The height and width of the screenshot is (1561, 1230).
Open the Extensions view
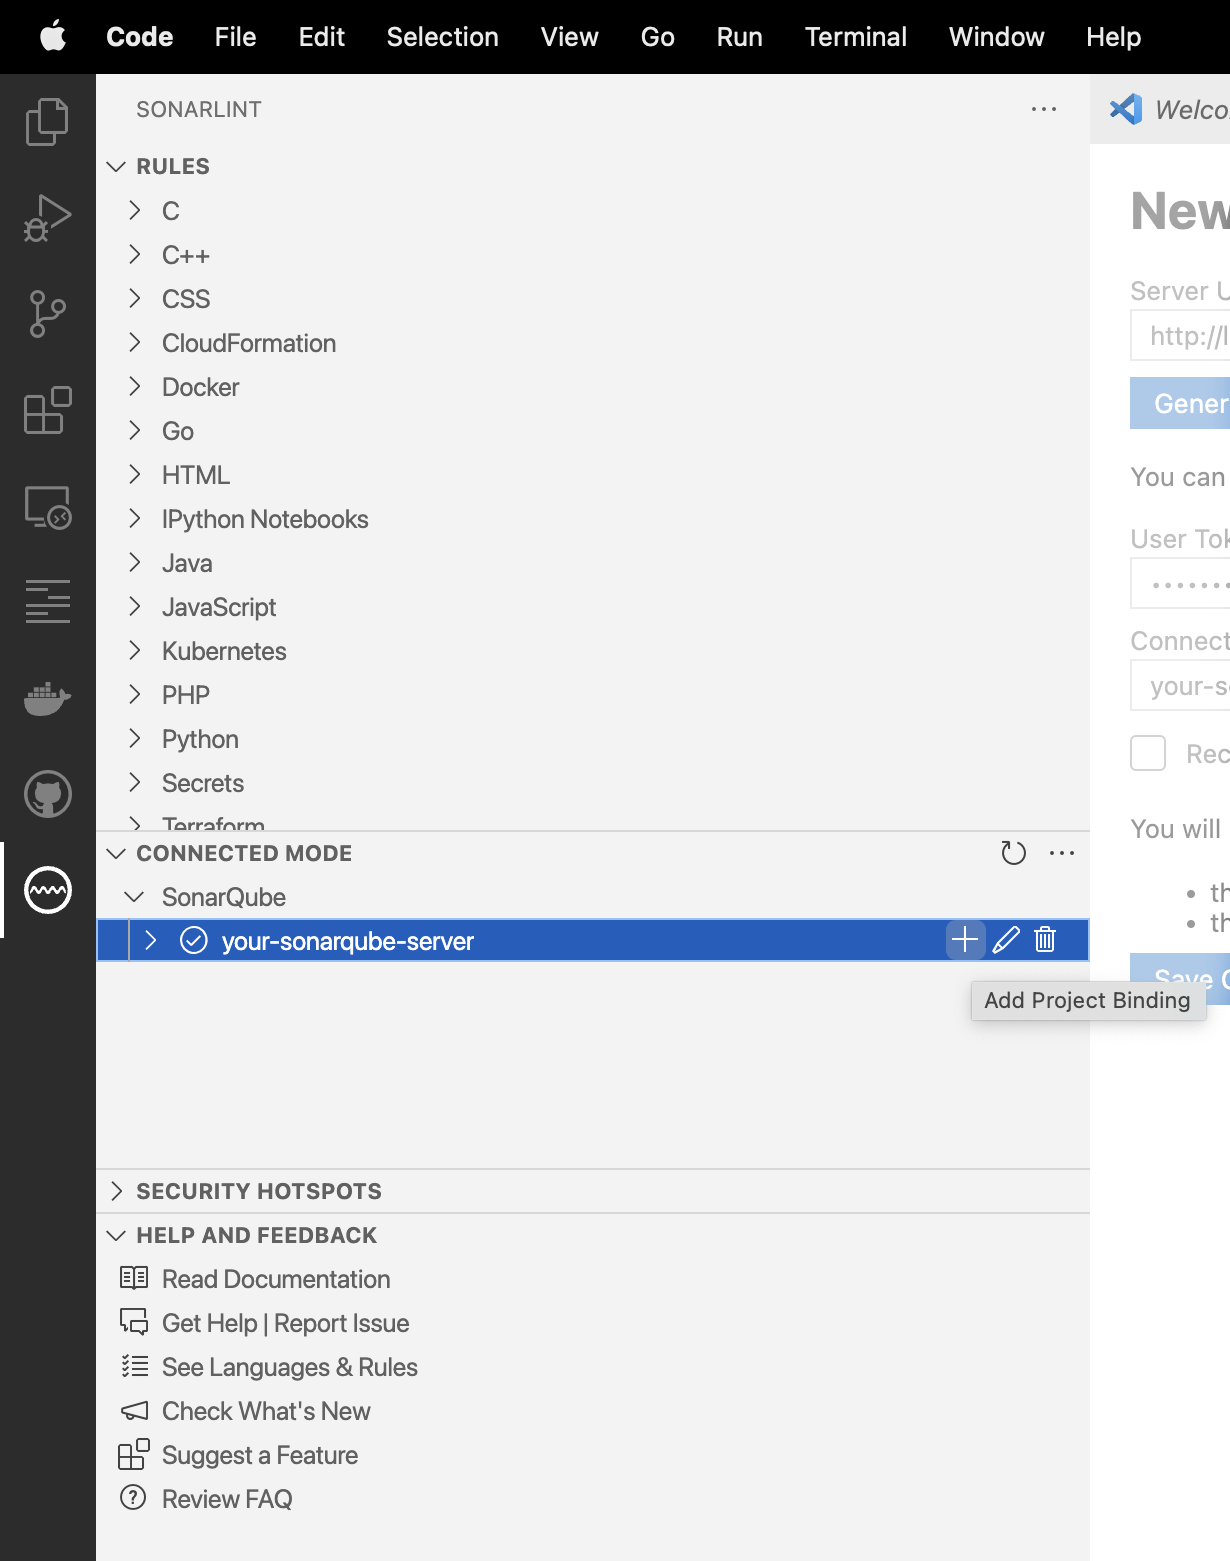(x=47, y=410)
